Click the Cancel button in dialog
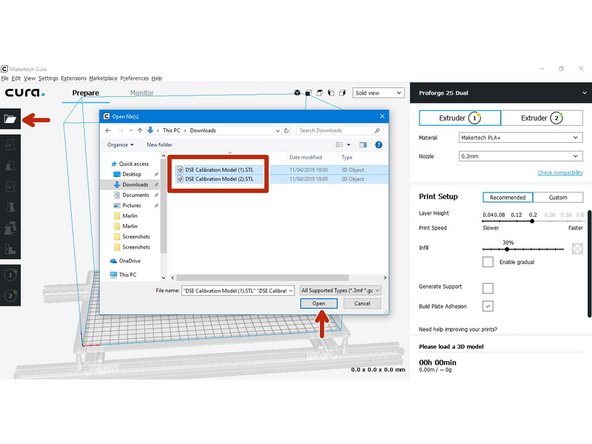Viewport: 592px width, 444px height. click(x=362, y=304)
